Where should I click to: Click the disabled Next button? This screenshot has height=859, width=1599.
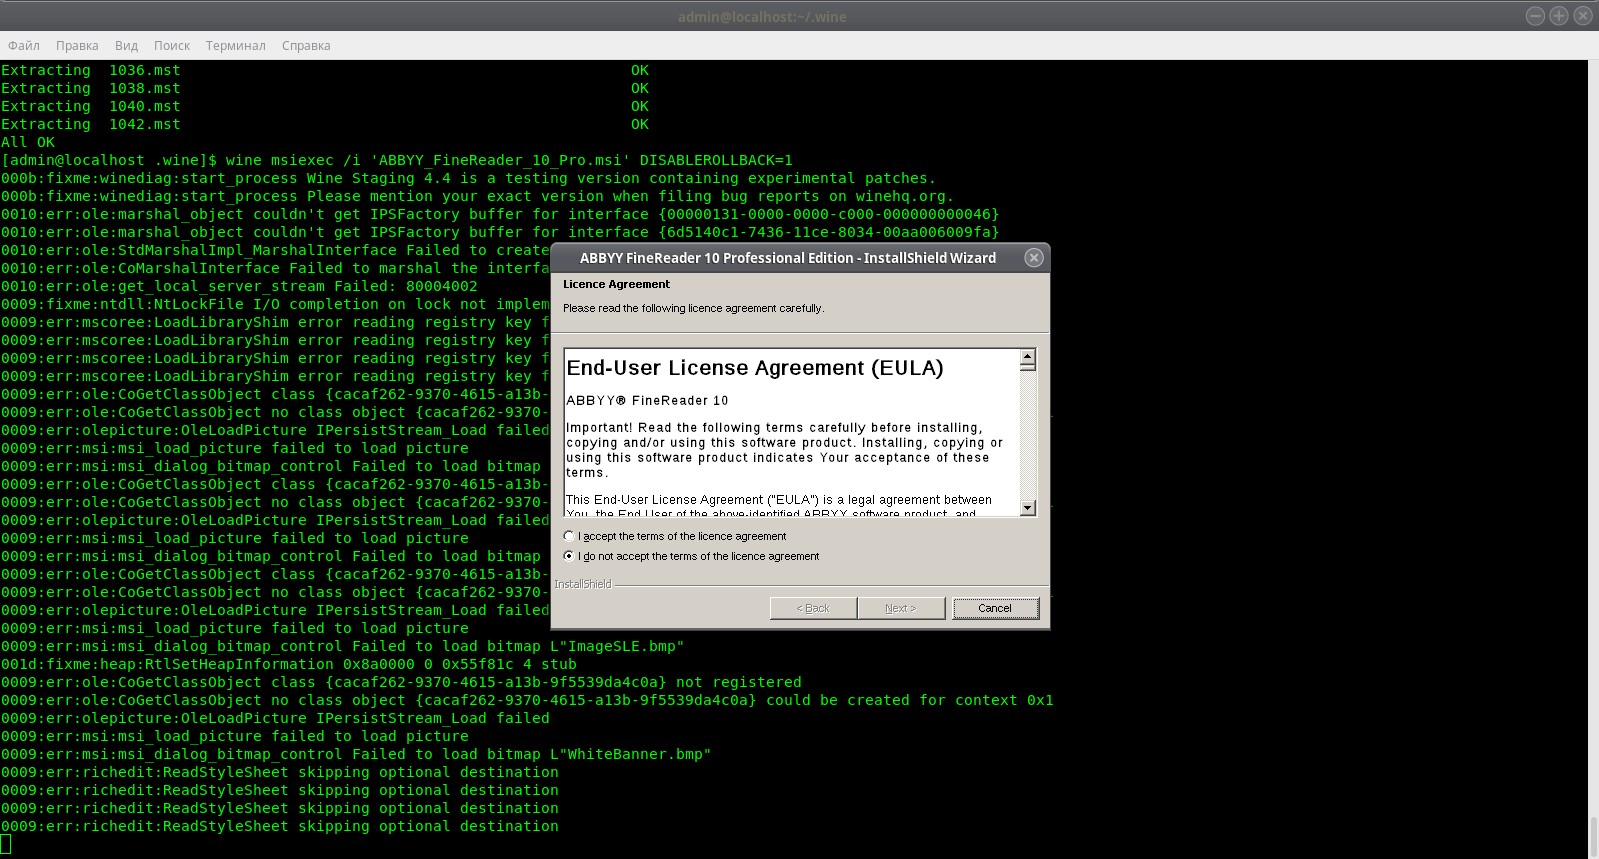(x=900, y=608)
